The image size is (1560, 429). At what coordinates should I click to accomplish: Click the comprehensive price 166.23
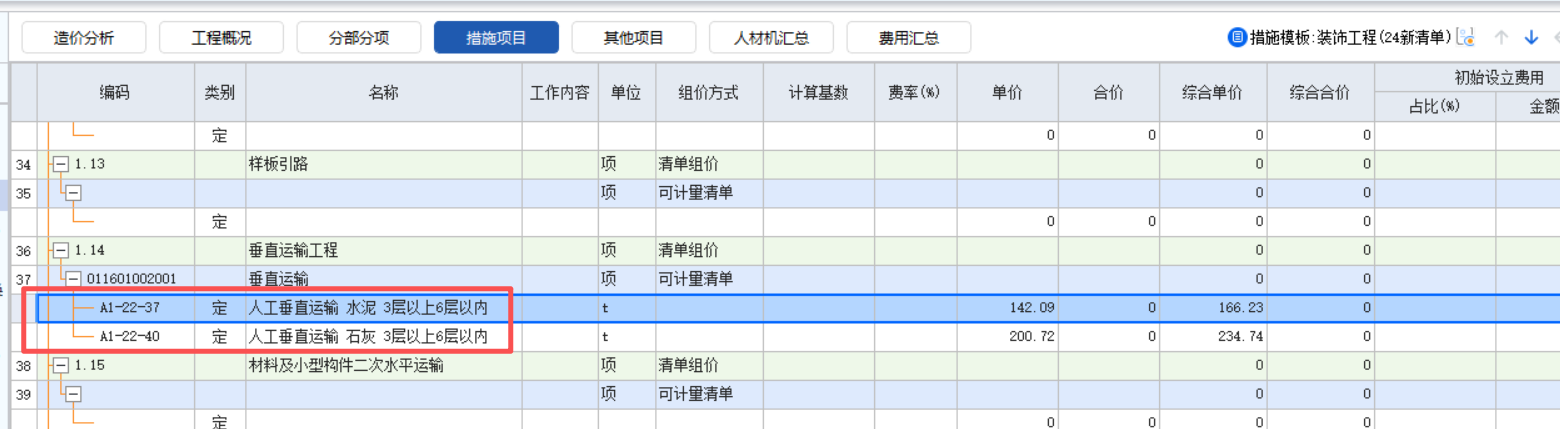(1241, 308)
